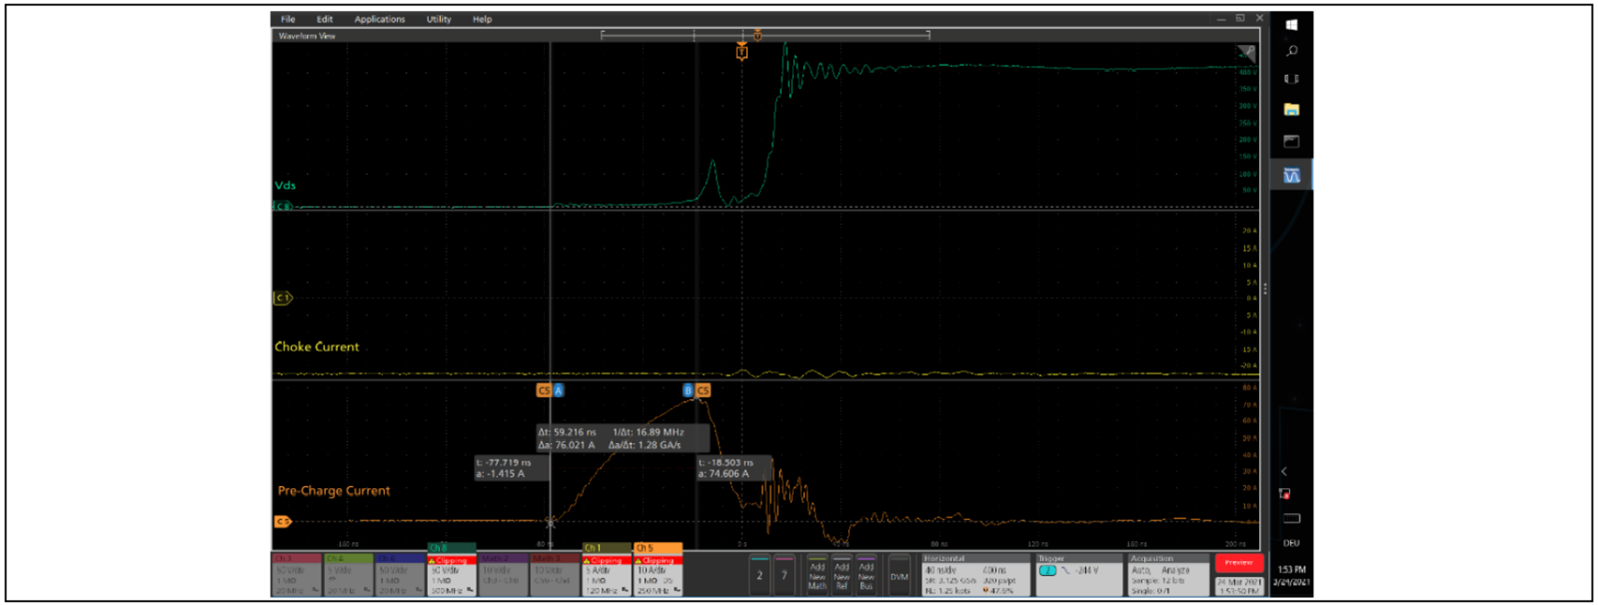Open the Utility menu
The image size is (1598, 605).
tap(438, 19)
